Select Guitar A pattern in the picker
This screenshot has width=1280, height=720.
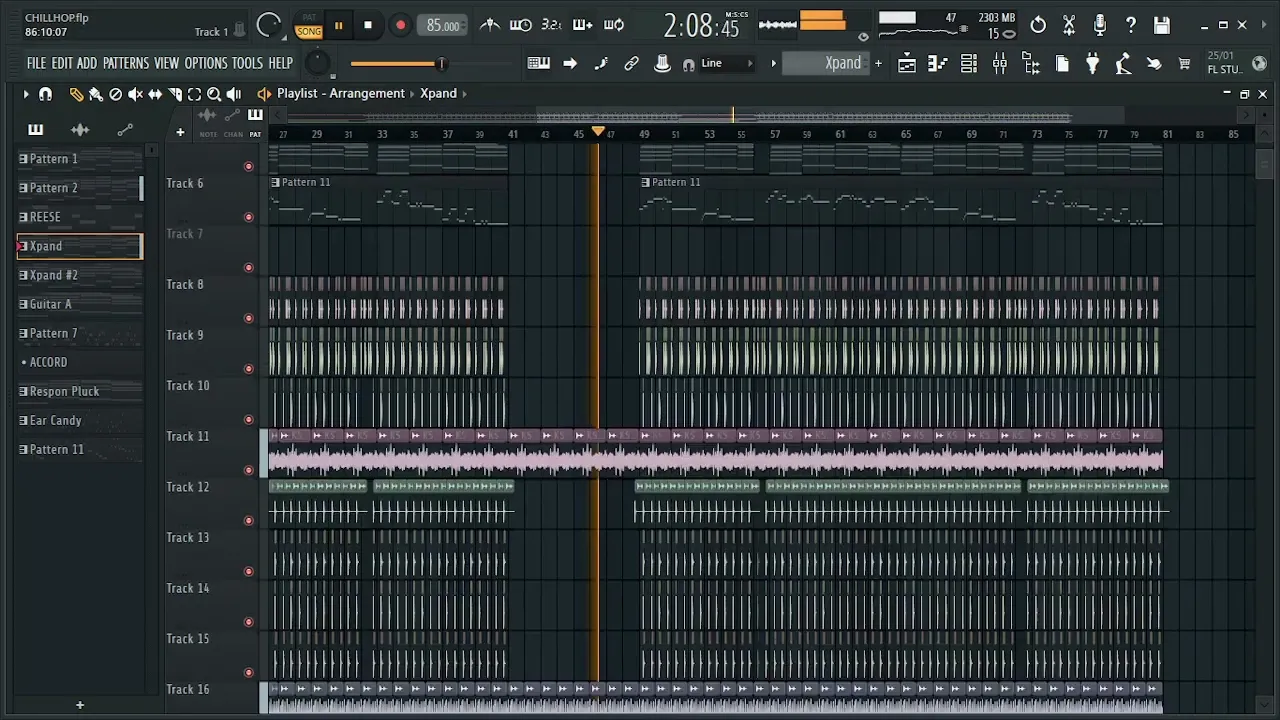(x=80, y=304)
